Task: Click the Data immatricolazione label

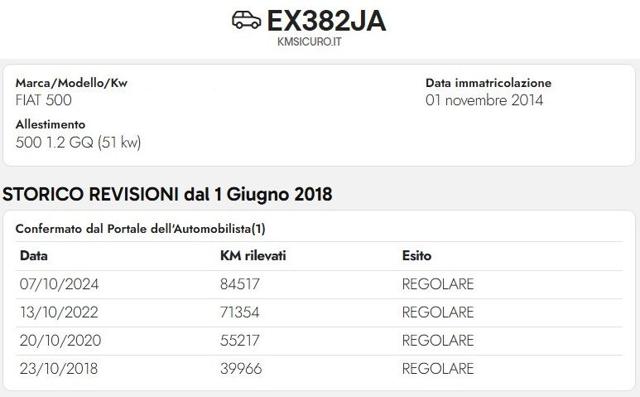Action: 488,83
